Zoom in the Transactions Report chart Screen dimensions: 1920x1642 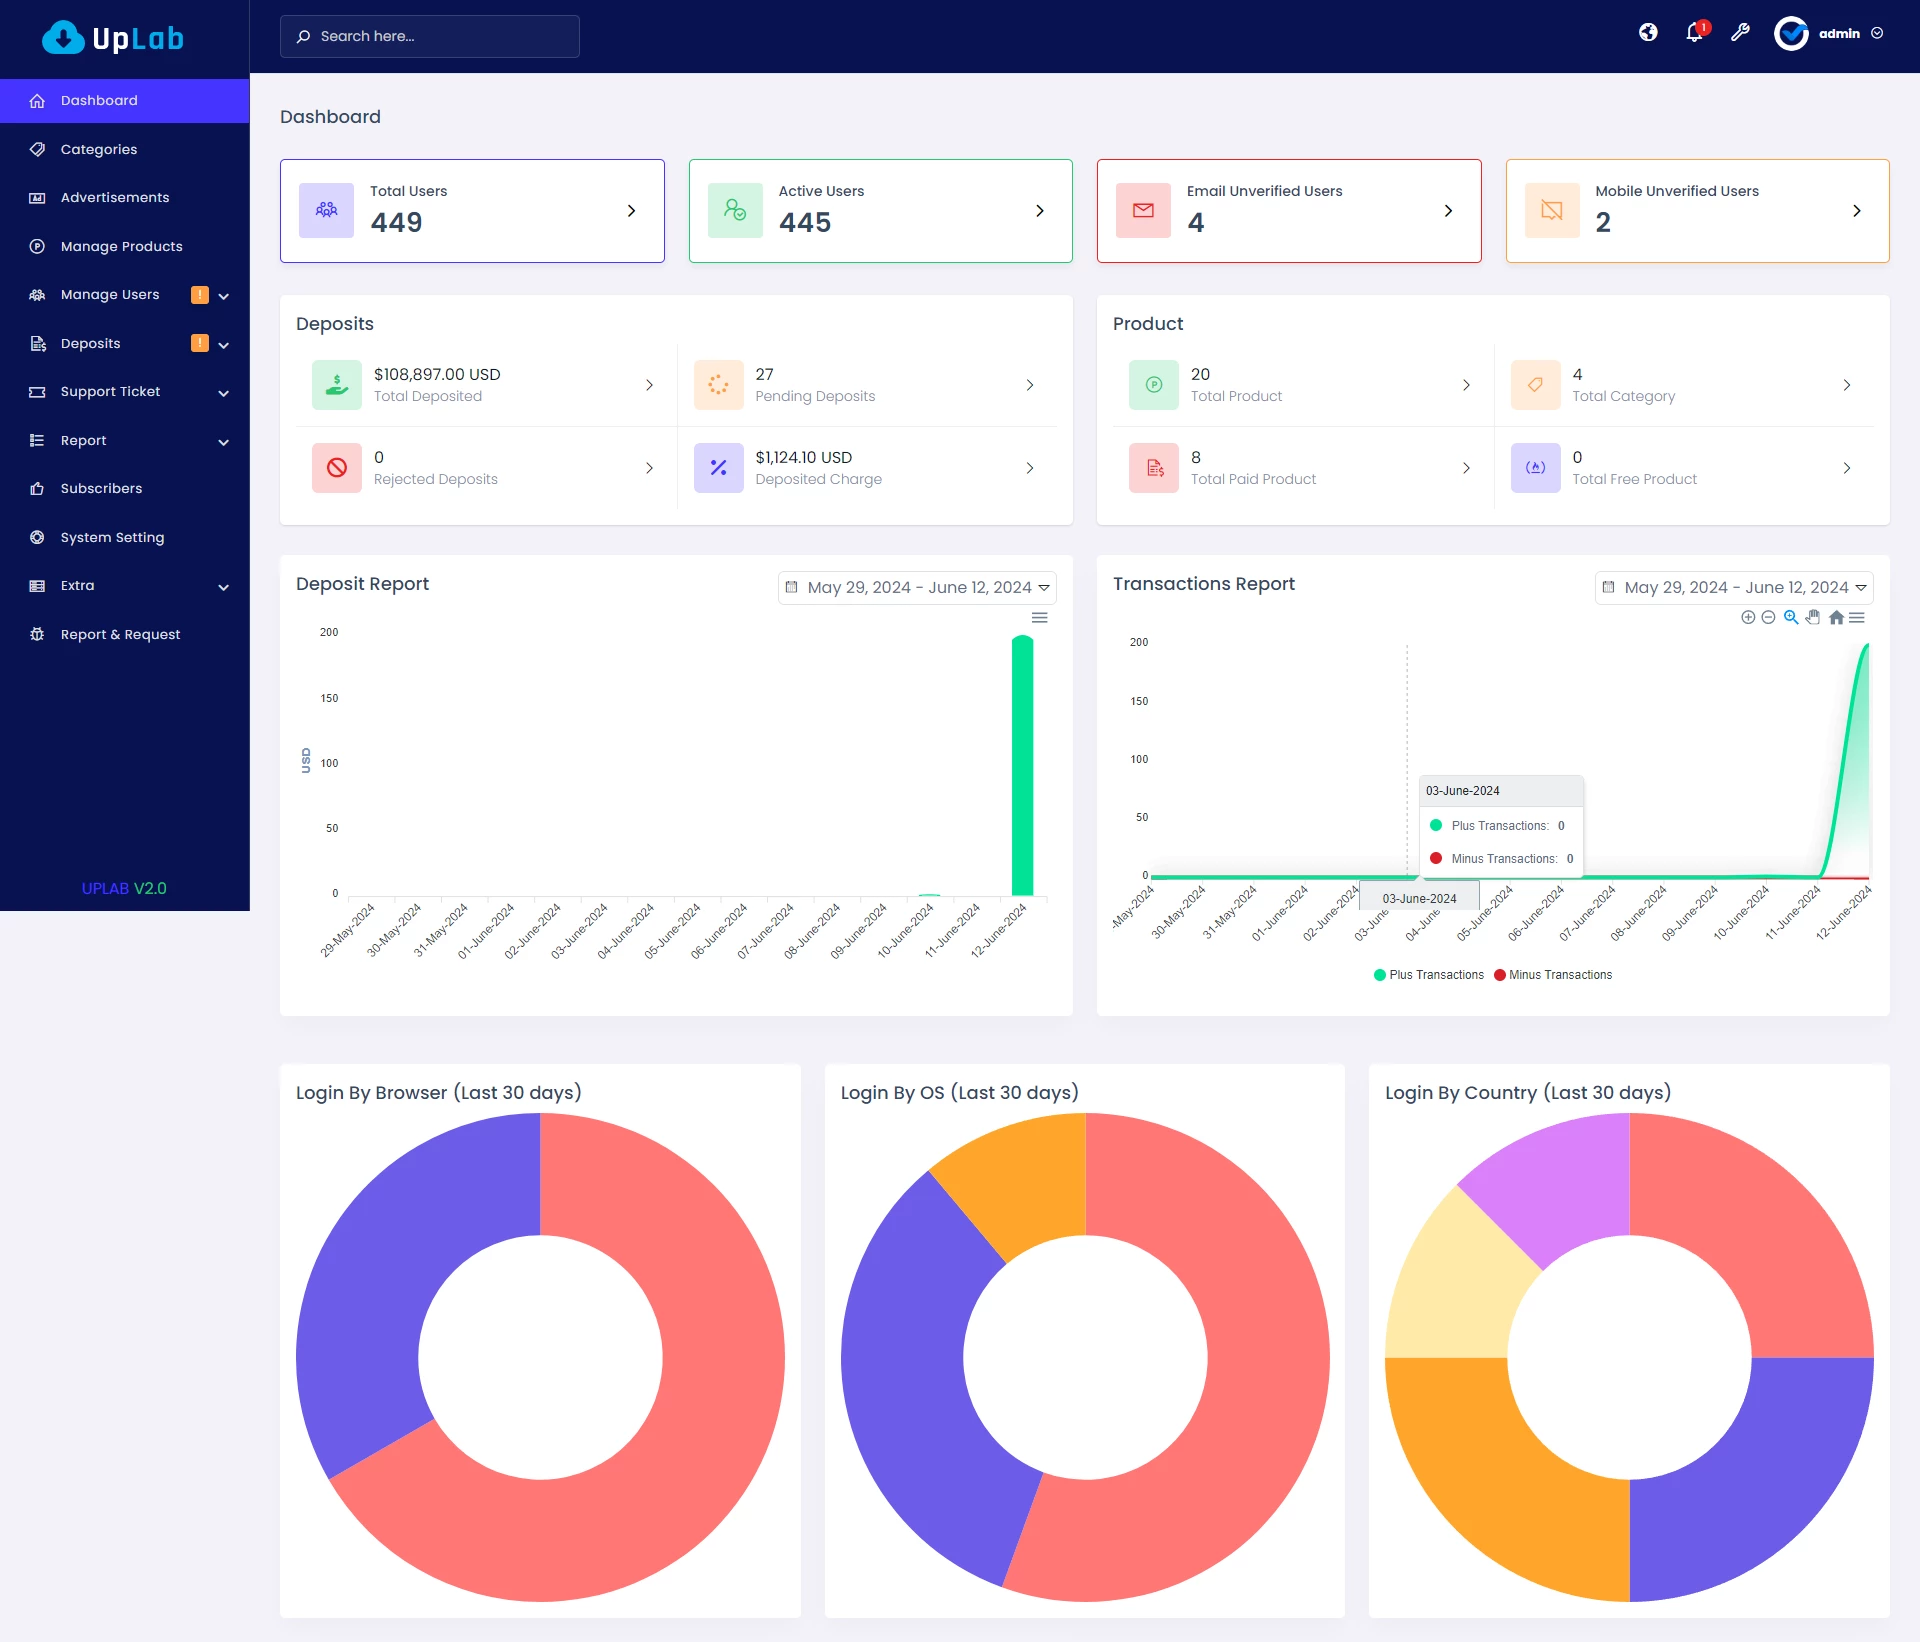click(x=1748, y=618)
